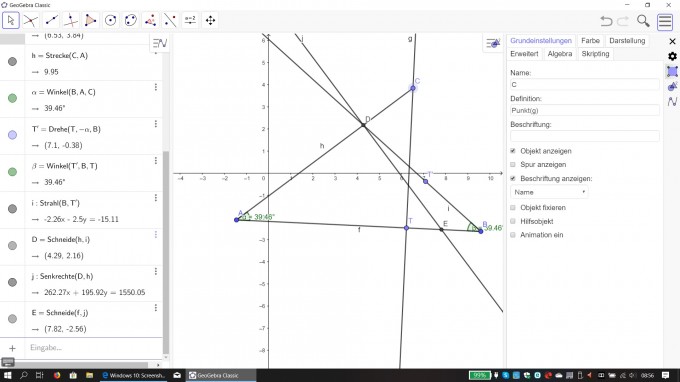Select the Circle with center tool
The height and width of the screenshot is (382, 680).
coord(111,20)
